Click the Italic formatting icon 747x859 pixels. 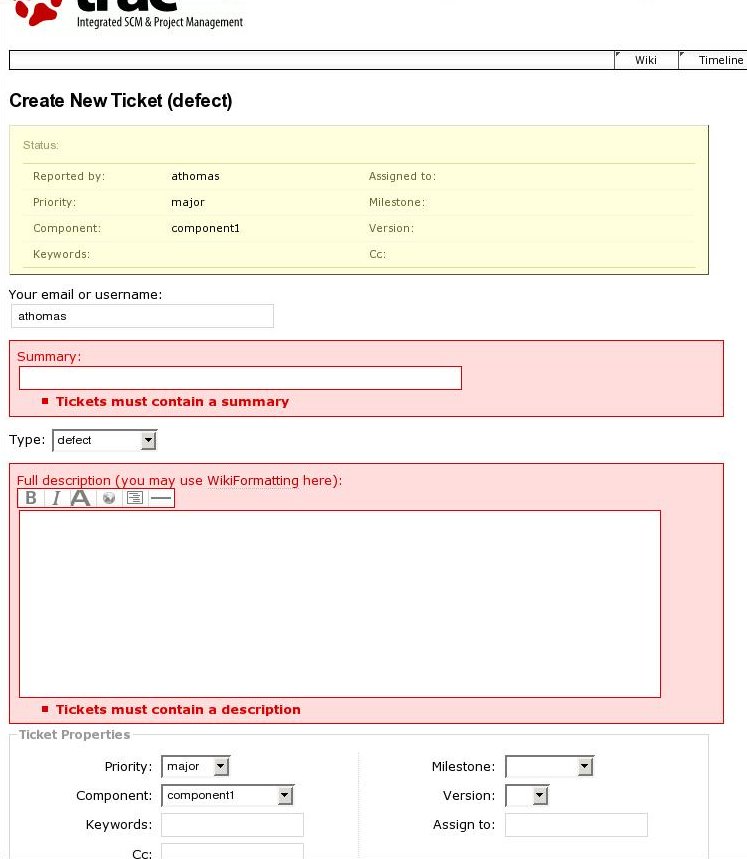56,498
